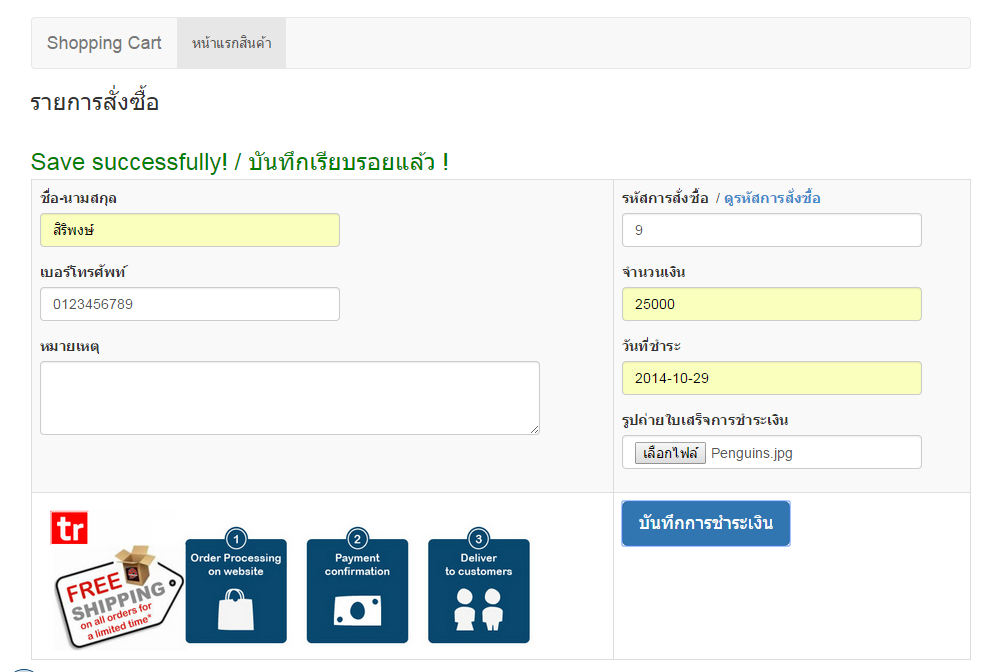Click the red 'tr' logo icon

point(69,528)
